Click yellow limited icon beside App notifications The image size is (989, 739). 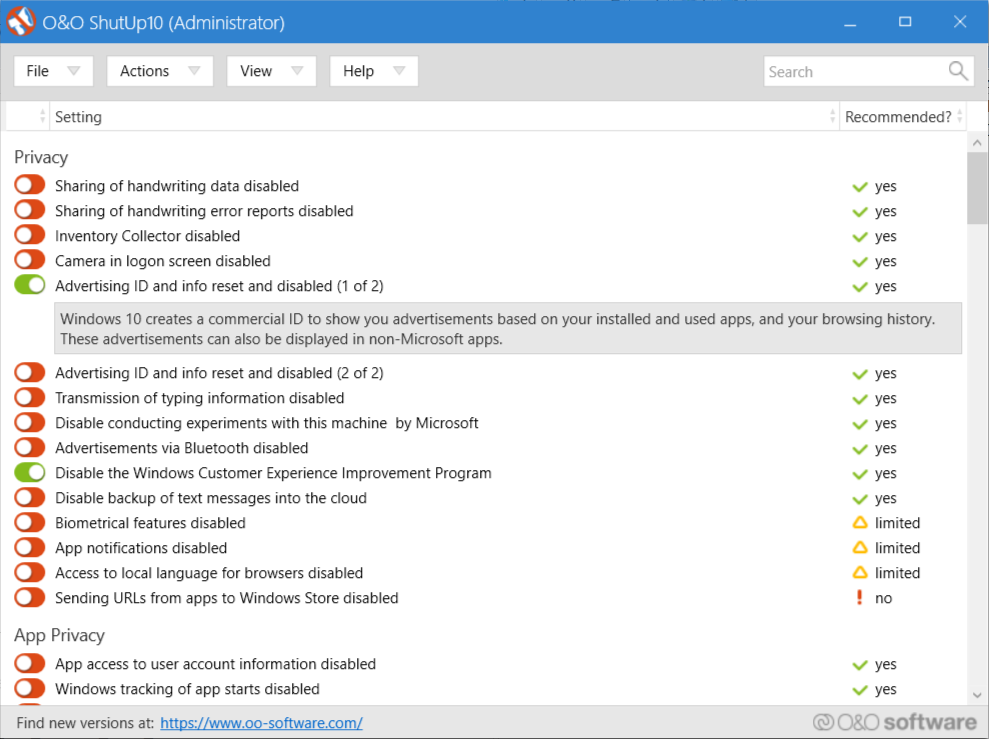(x=859, y=548)
